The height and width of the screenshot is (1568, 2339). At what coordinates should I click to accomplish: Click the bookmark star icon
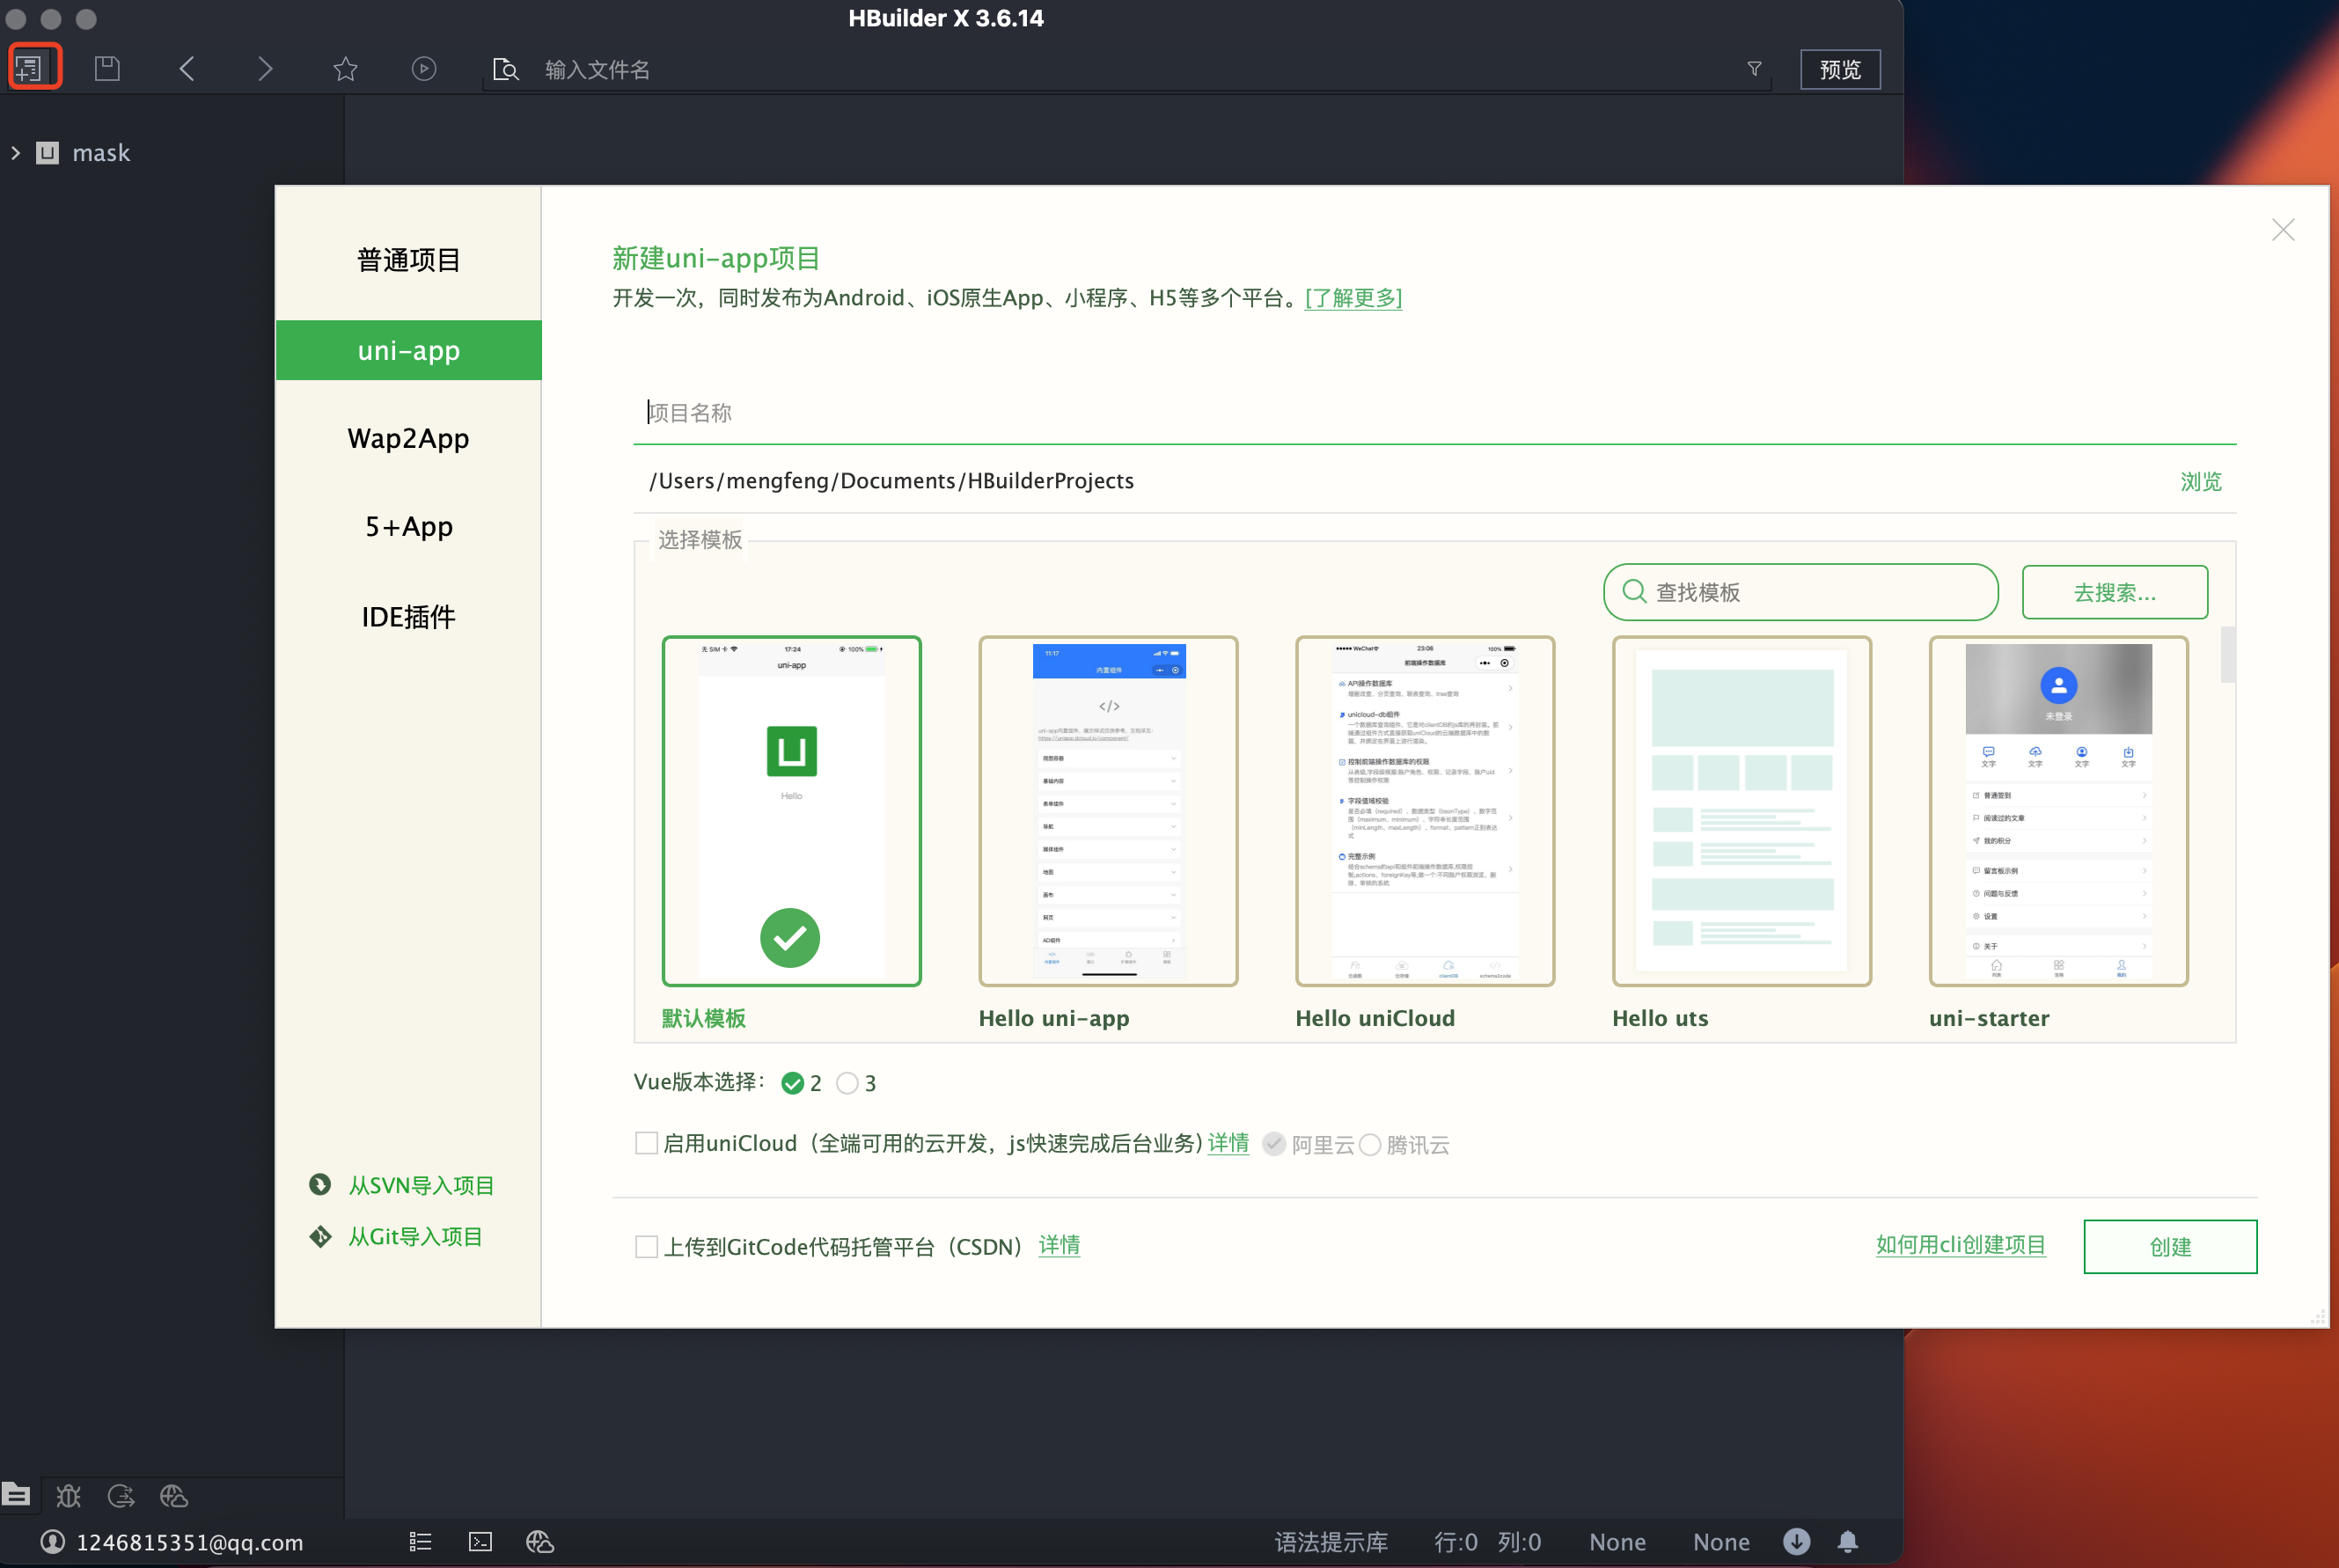345,68
